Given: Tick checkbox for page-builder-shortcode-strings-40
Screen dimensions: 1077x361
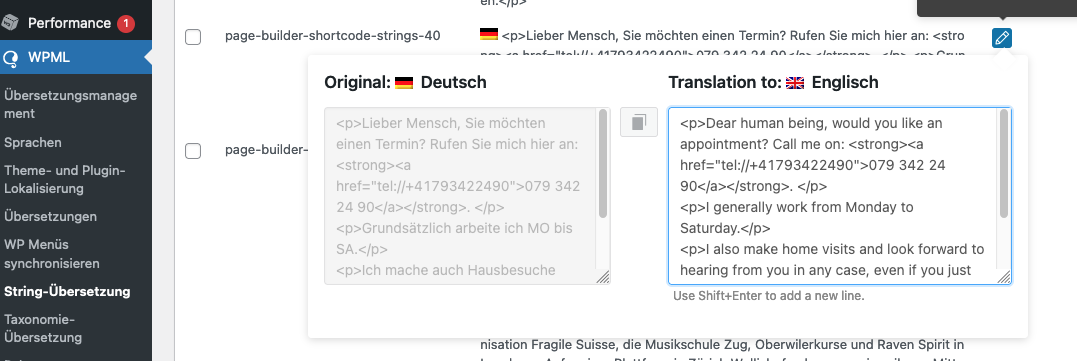Looking at the screenshot, I should coord(193,37).
